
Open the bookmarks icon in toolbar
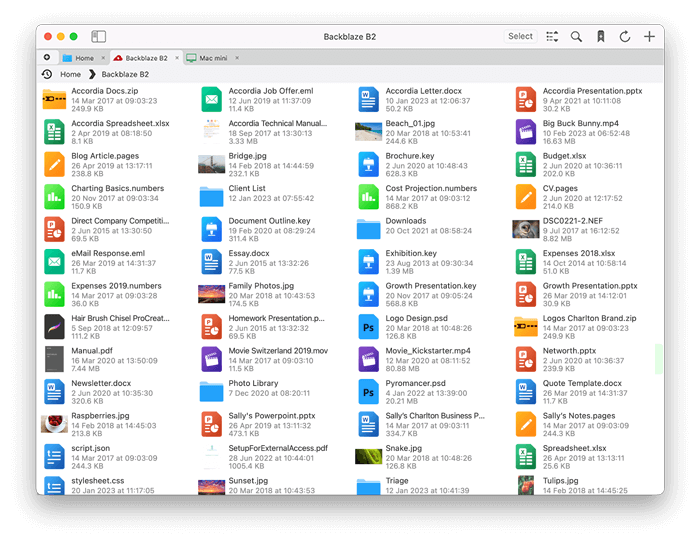601,37
